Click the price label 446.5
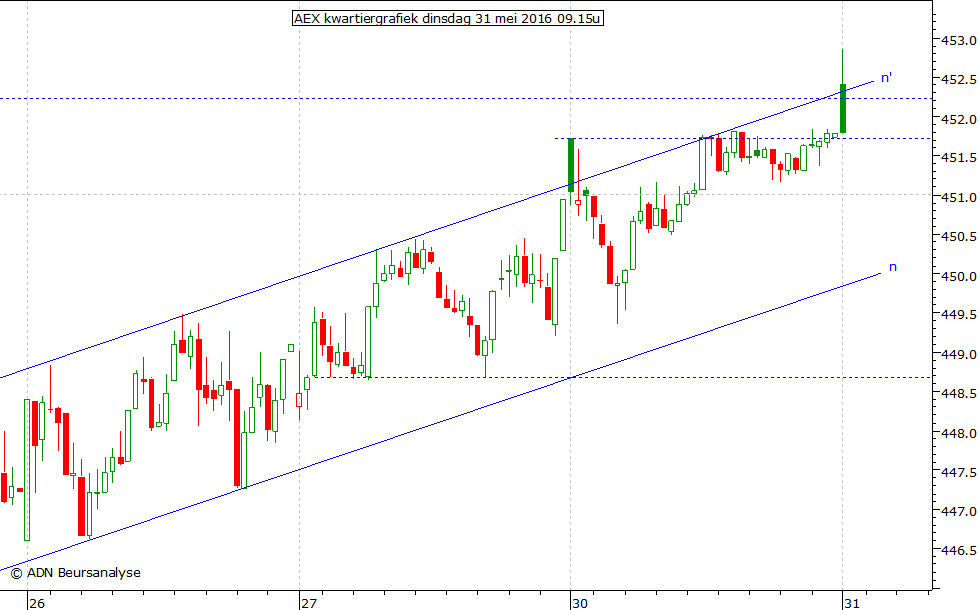 (x=959, y=551)
